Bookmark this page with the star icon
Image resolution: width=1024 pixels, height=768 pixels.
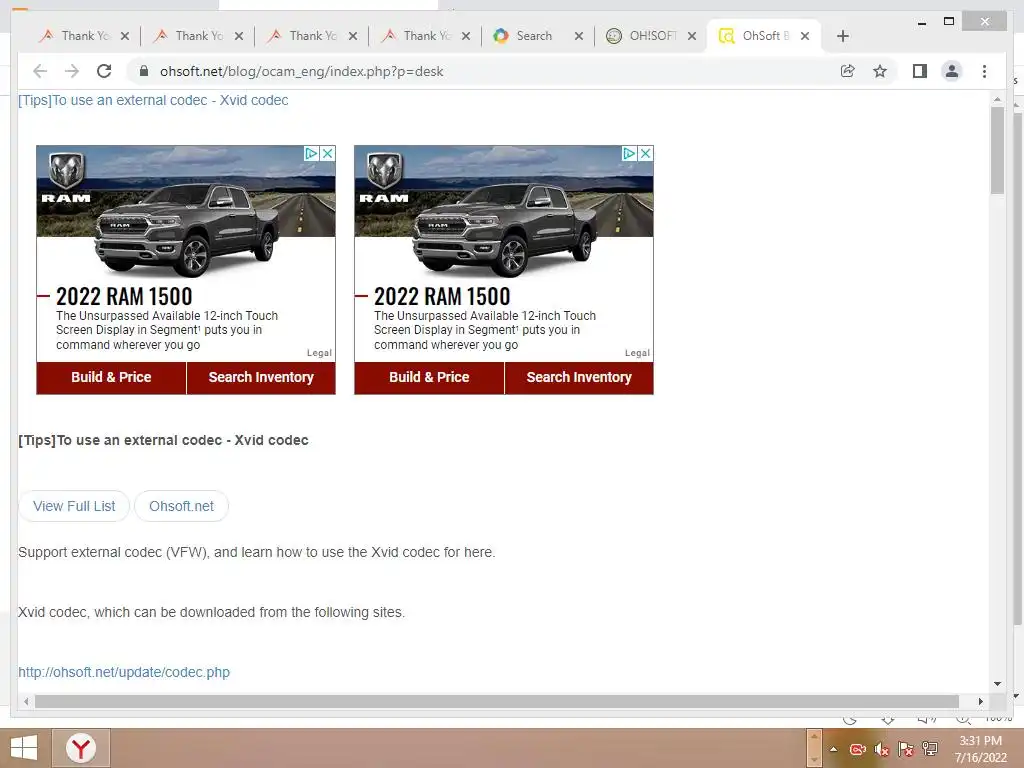coord(880,71)
